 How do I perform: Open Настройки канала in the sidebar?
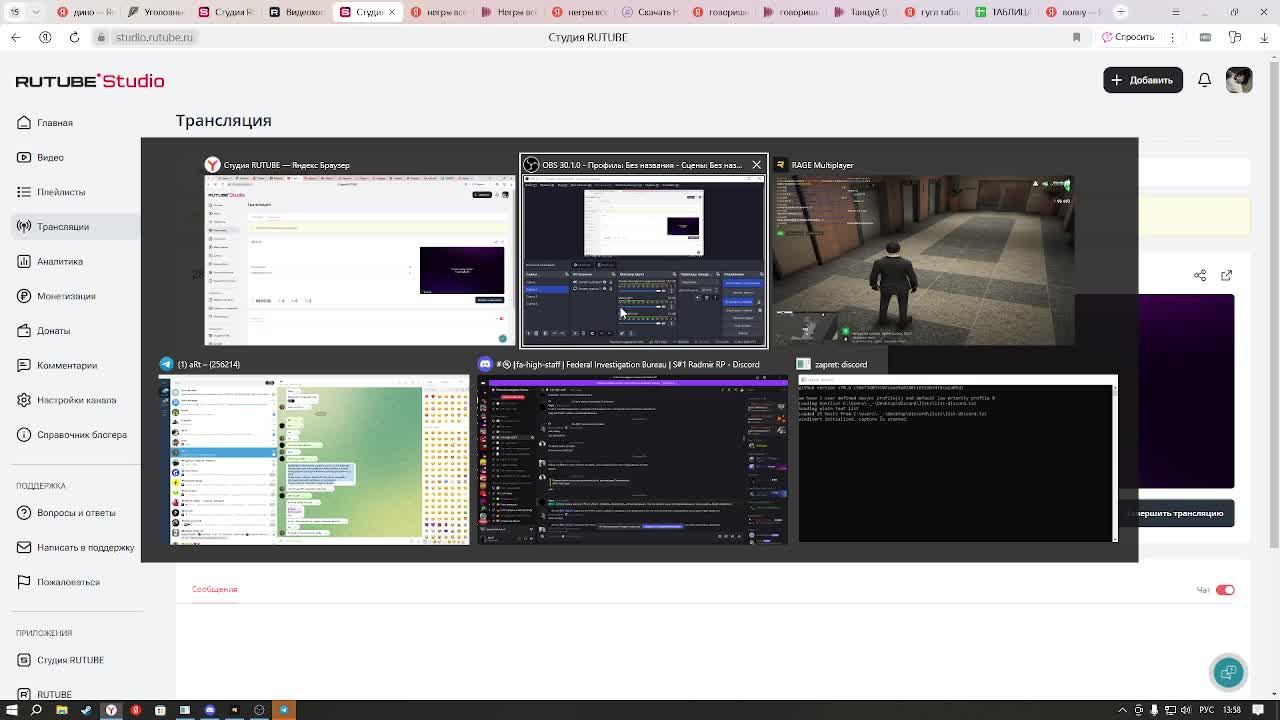(x=66, y=400)
